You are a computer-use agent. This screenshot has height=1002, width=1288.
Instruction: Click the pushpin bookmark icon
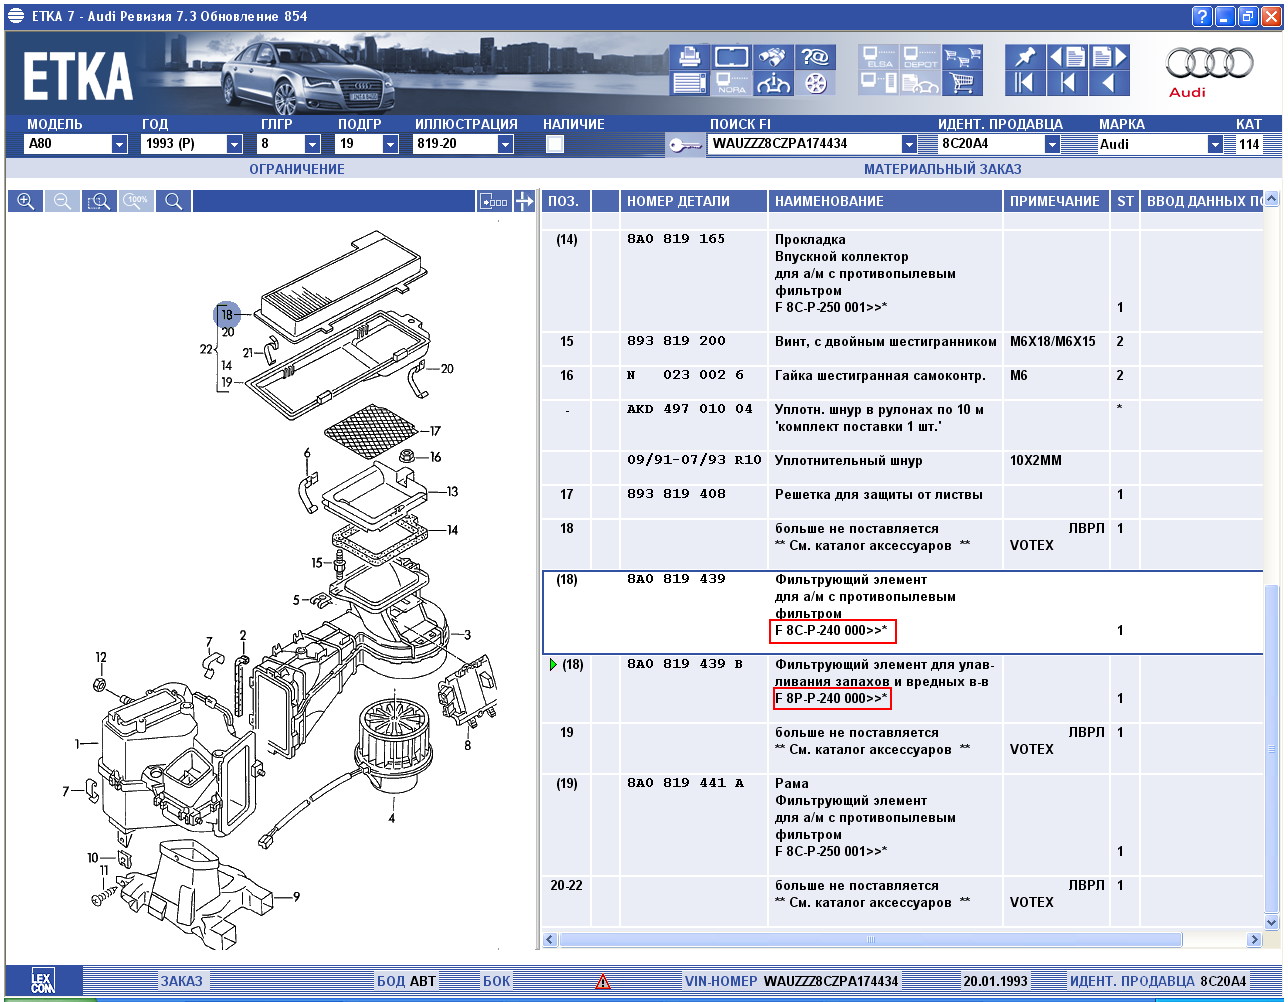point(1024,57)
